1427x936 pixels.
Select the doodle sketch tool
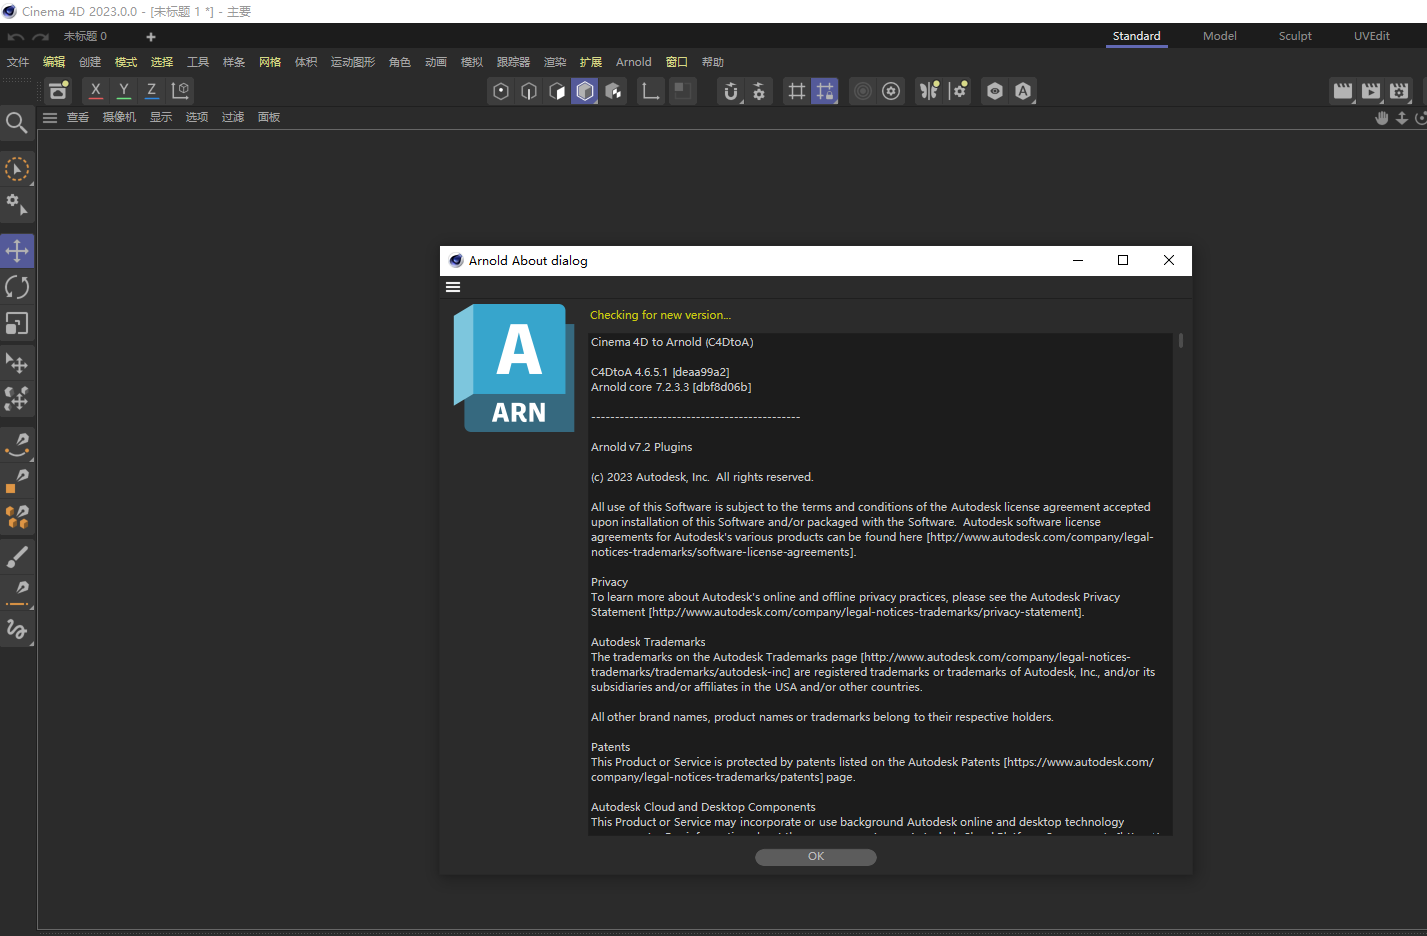click(x=17, y=629)
